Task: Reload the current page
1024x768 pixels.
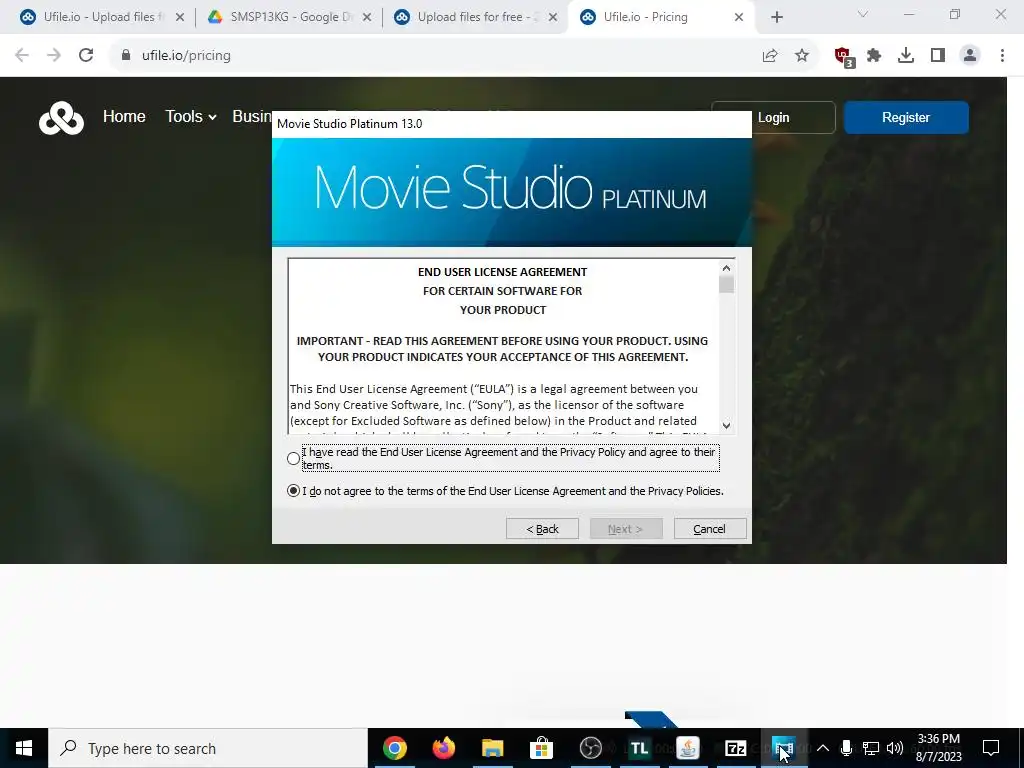Action: pos(86,56)
